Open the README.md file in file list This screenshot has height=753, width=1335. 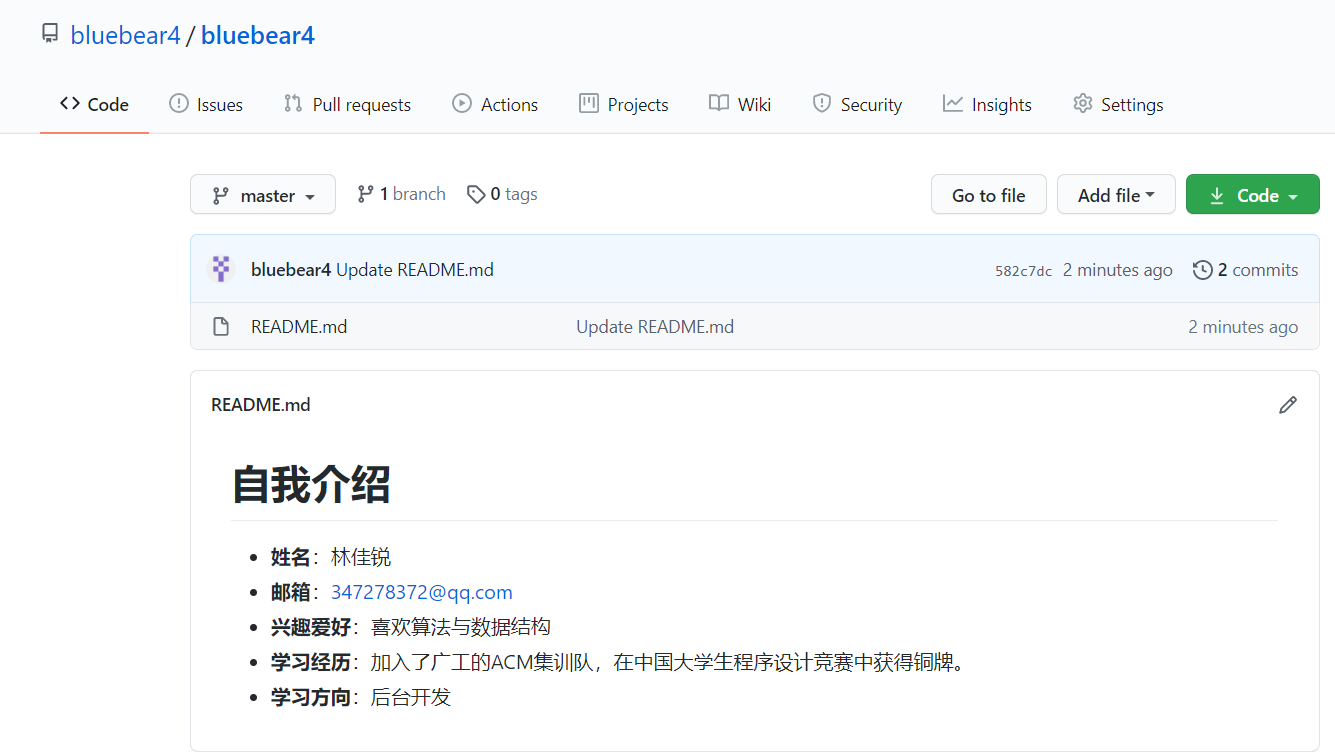tap(299, 327)
